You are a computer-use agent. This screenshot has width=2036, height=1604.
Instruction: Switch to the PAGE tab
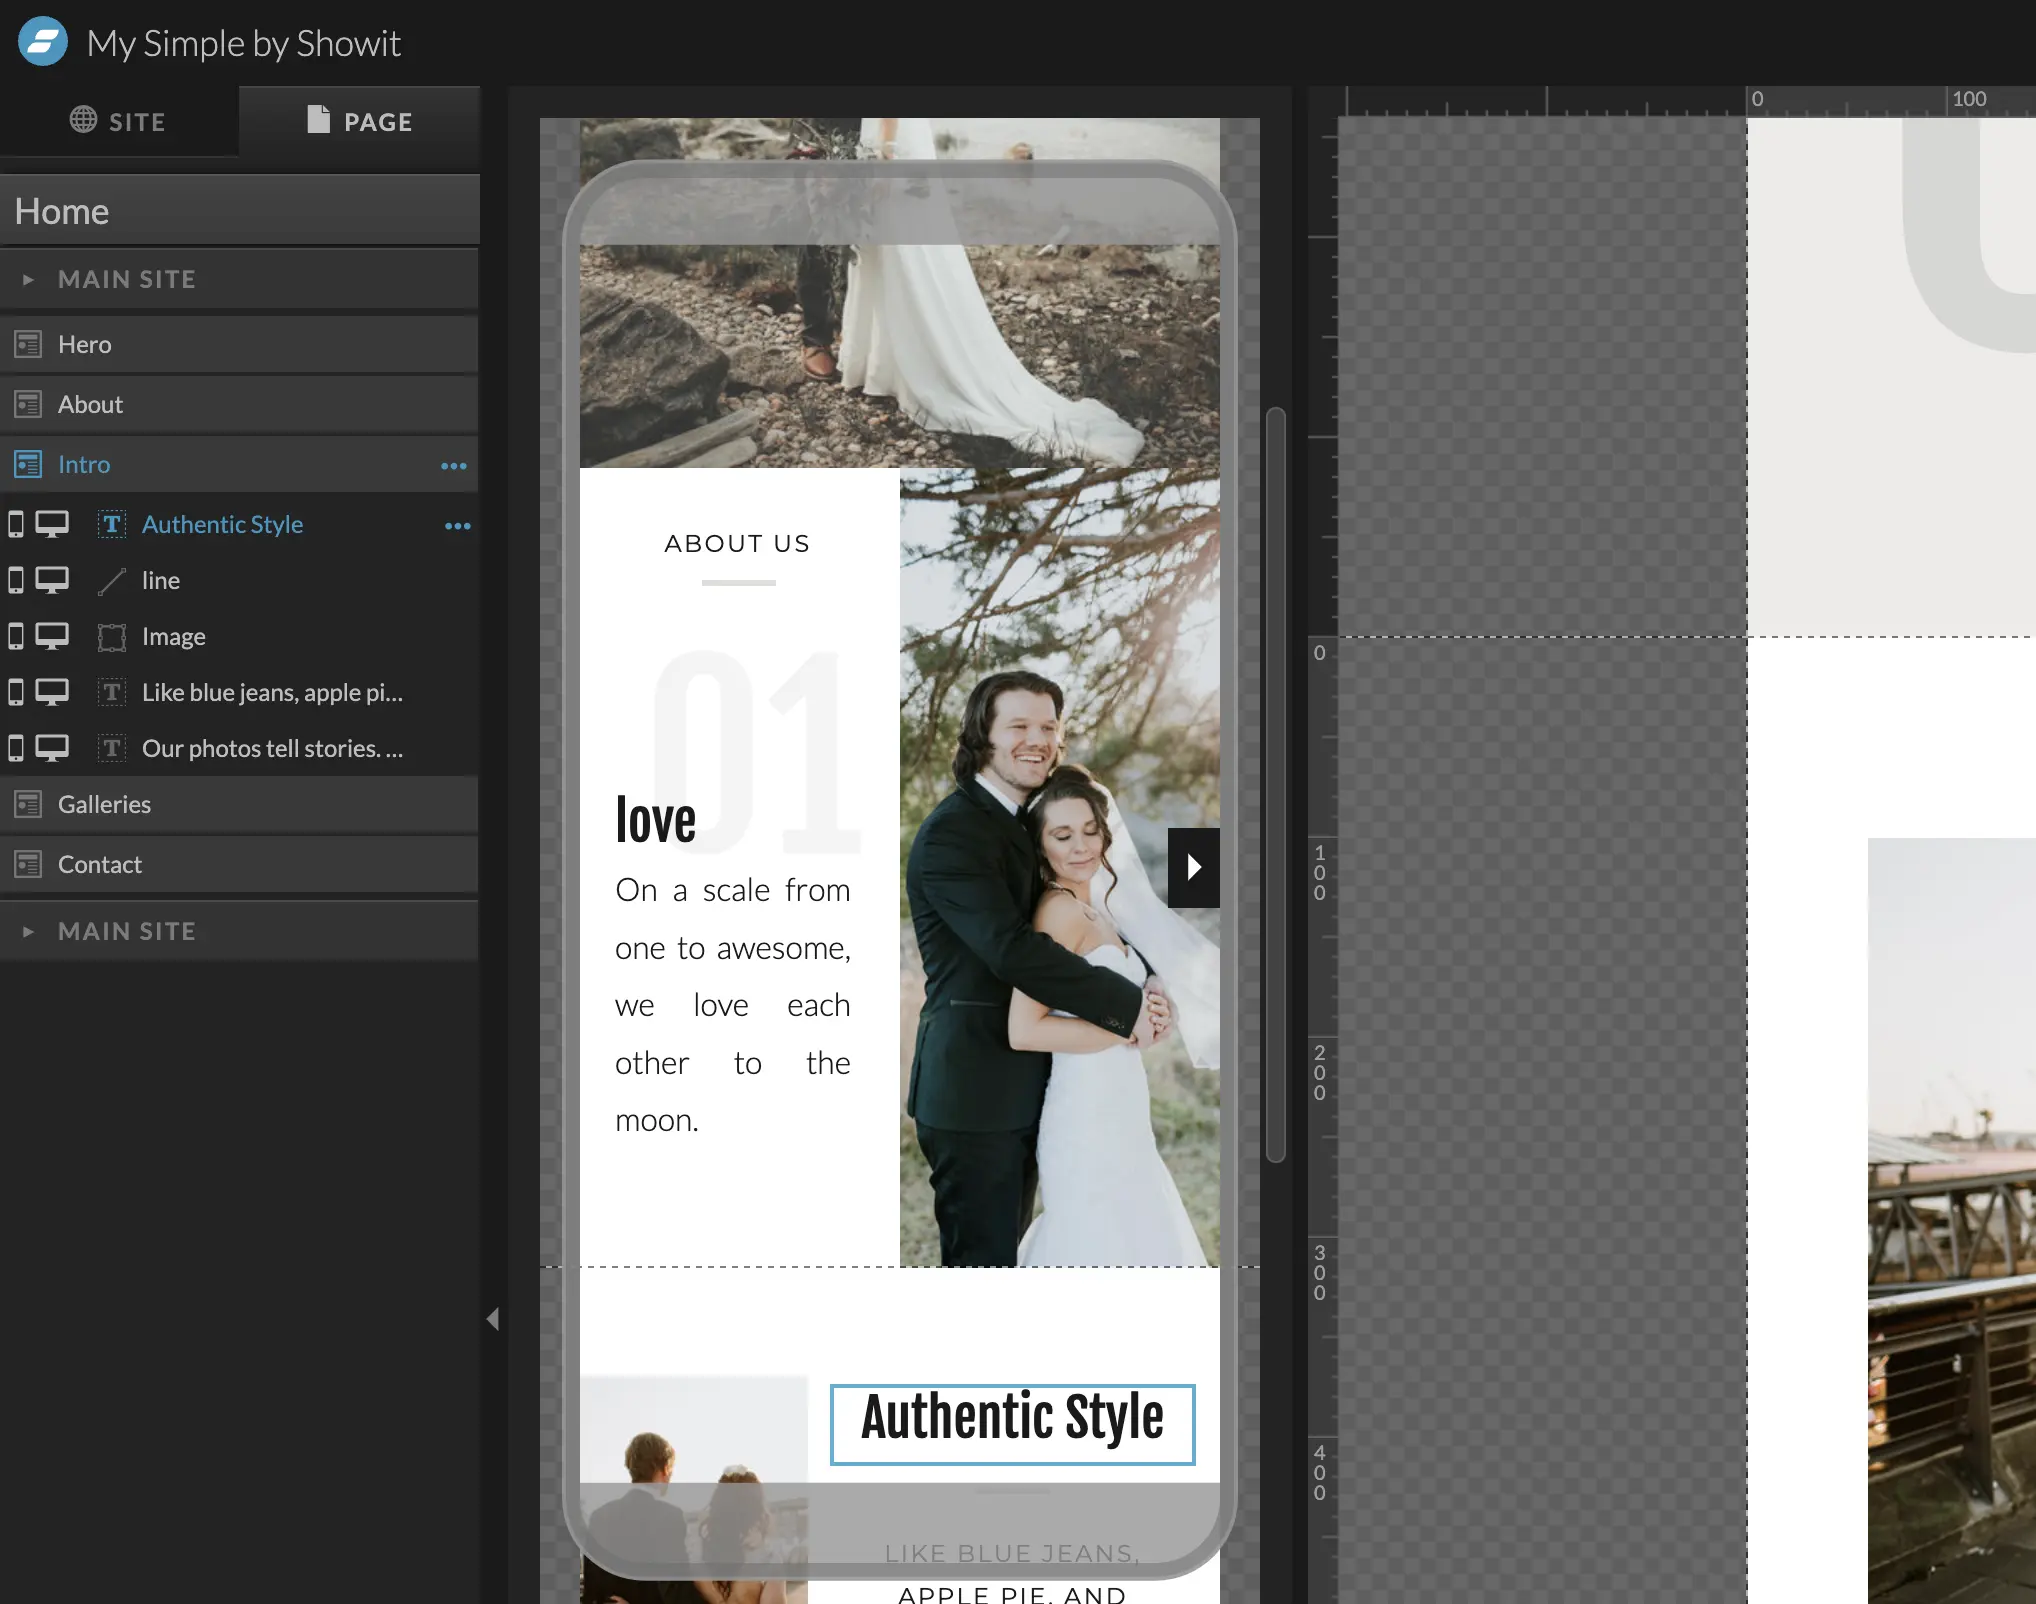360,120
